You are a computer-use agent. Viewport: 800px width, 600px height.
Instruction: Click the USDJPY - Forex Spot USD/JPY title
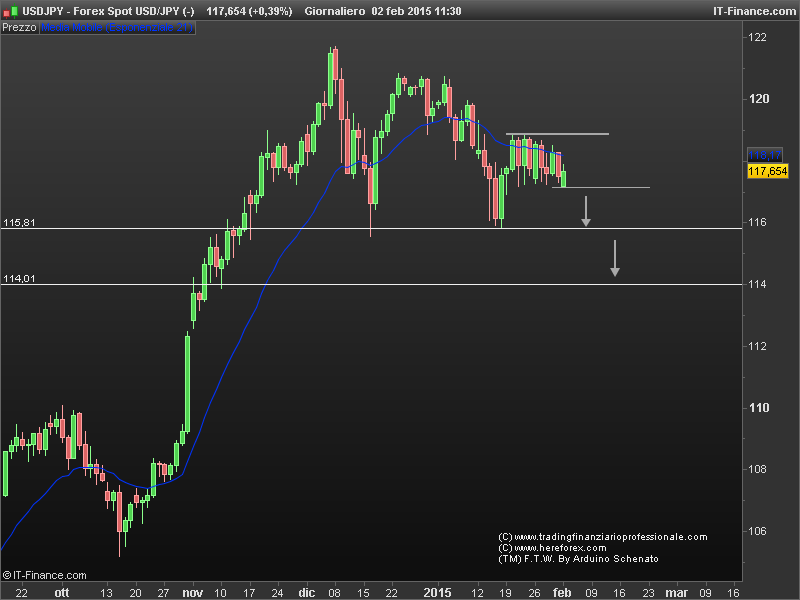(x=108, y=11)
